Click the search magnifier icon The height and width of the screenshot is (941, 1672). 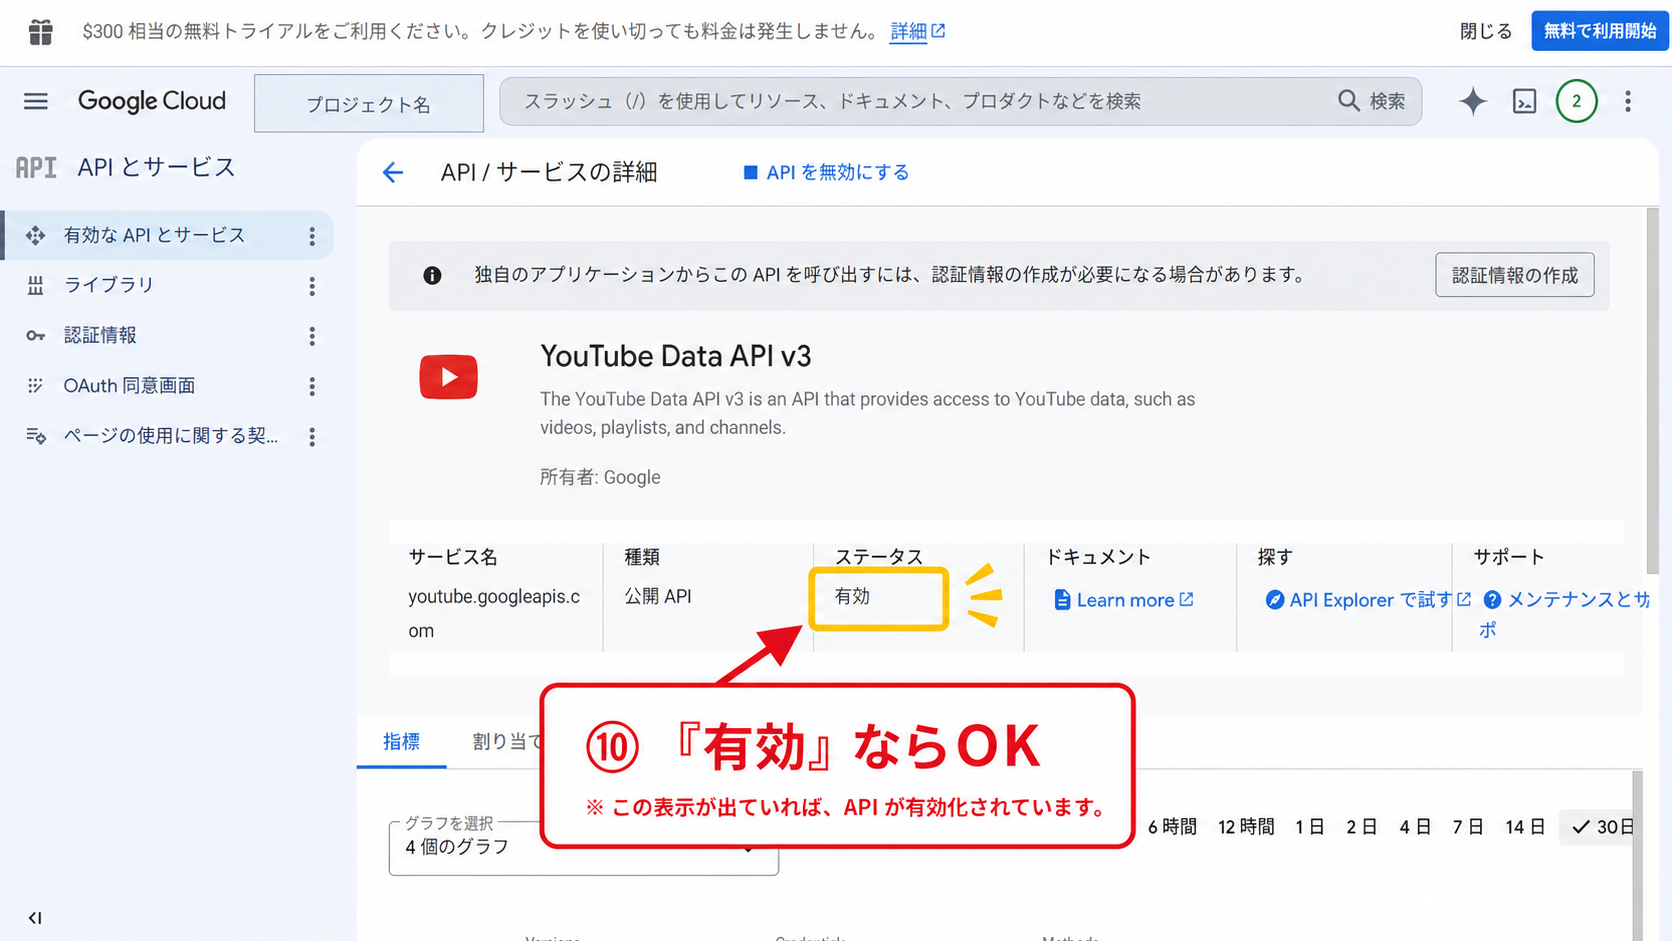click(1349, 101)
